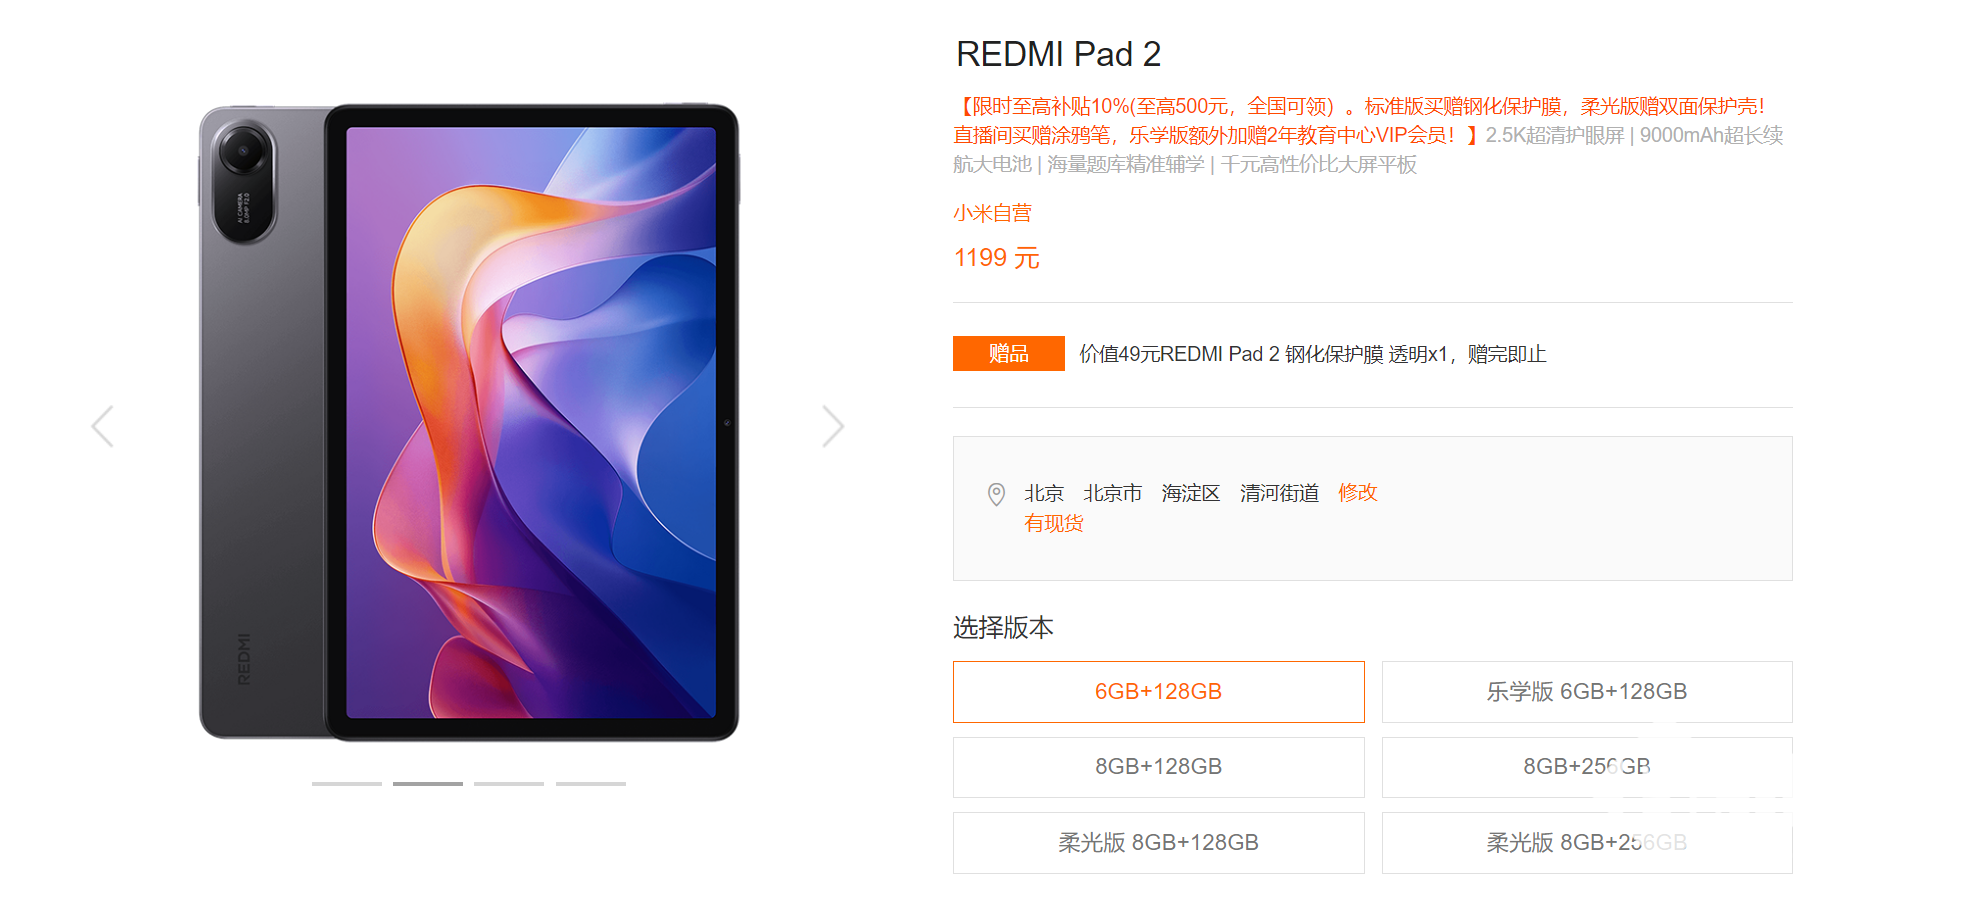Select 柔光版 8GB+128GB version

1158,843
